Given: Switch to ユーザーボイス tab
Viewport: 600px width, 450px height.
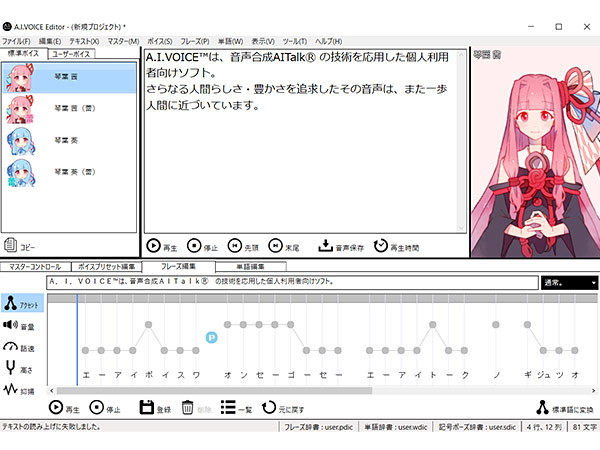Looking at the screenshot, I should coord(71,54).
